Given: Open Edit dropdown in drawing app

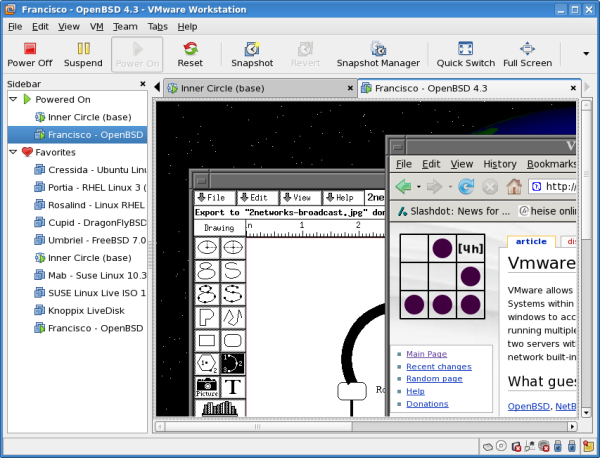Looking at the screenshot, I should (x=258, y=198).
